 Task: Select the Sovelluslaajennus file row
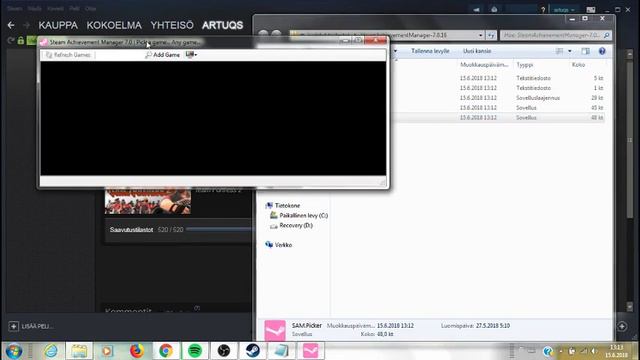pyautogui.click(x=499, y=98)
